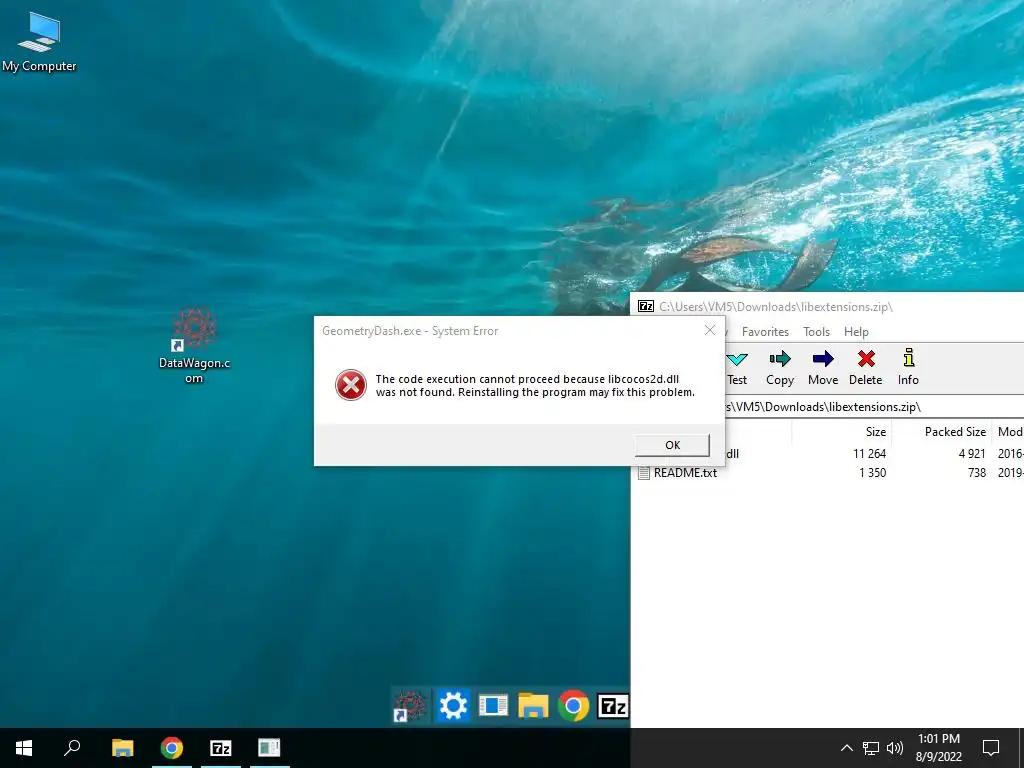Screen dimensions: 1024x768
Task: Click the DataWagon shortcut in the floating dock
Action: pyautogui.click(x=410, y=706)
